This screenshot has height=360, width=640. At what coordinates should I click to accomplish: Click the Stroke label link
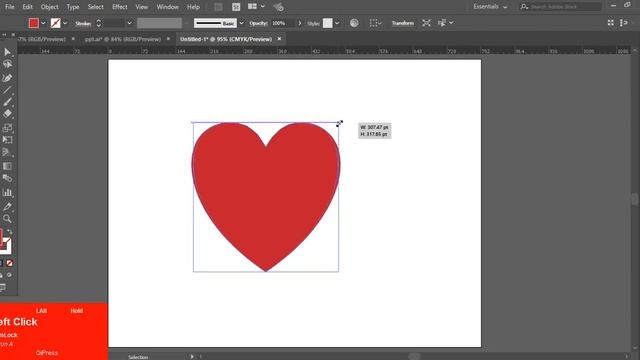click(83, 24)
